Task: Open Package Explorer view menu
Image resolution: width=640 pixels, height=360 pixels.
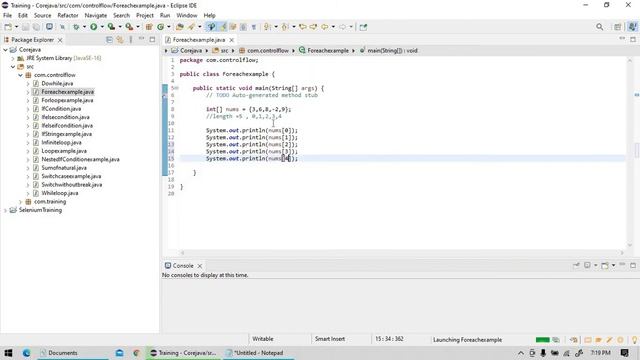Action: click(x=131, y=40)
